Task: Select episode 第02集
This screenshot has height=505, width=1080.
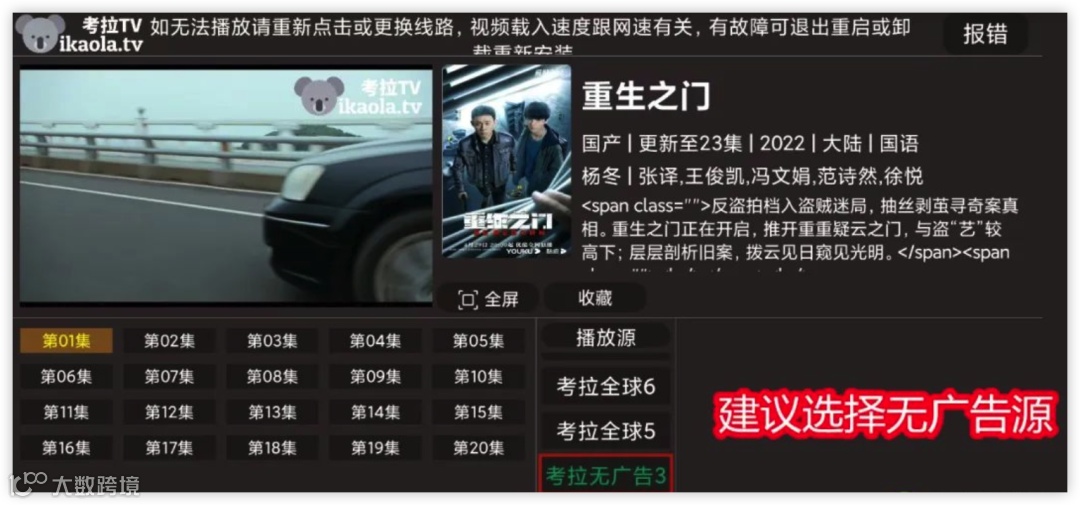Action: tap(169, 341)
